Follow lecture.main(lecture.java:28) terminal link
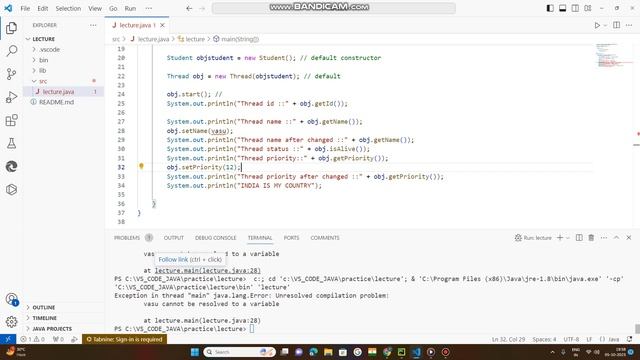The height and width of the screenshot is (360, 640). pyautogui.click(x=207, y=270)
